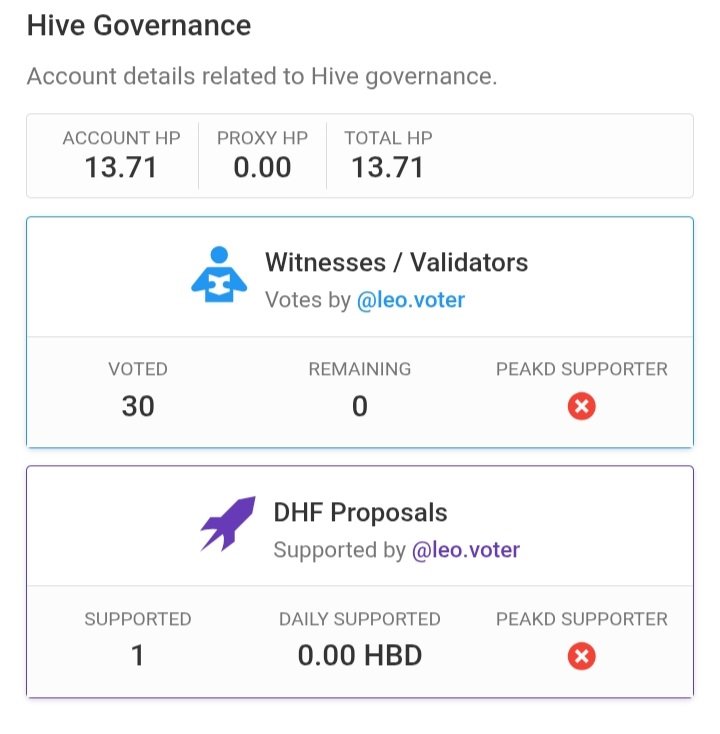720x734 pixels.
Task: Click the Hive Governance title
Action: point(139,25)
